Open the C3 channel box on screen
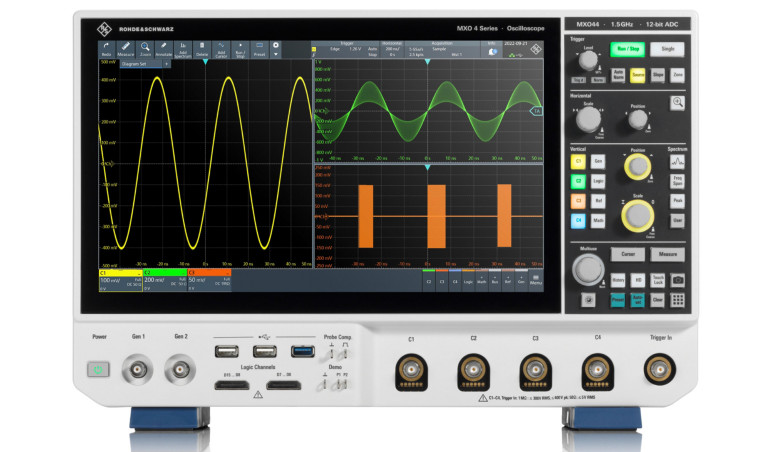The height and width of the screenshot is (452, 770). (209, 280)
